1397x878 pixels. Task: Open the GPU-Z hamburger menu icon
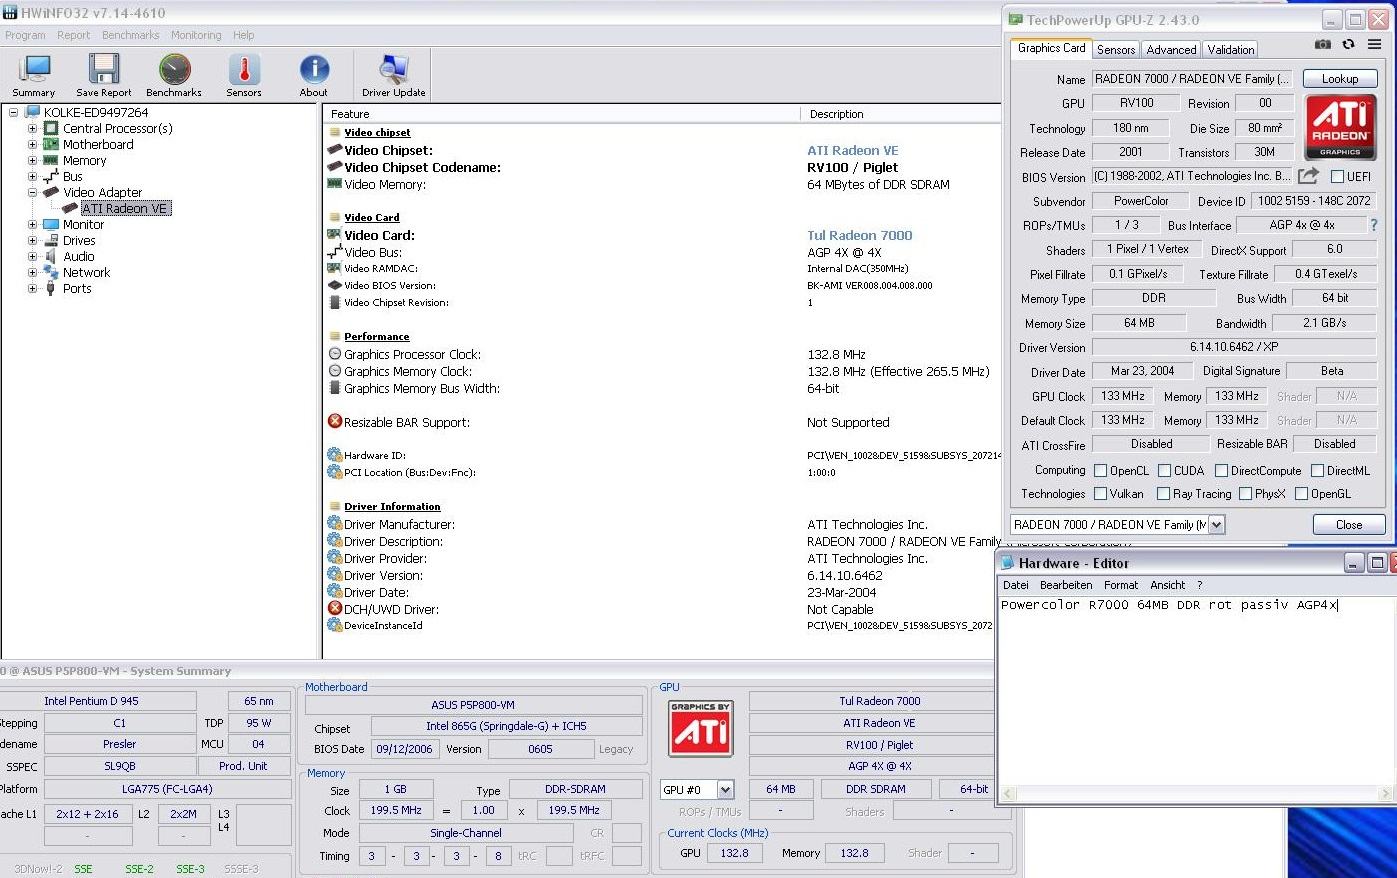pos(1374,44)
